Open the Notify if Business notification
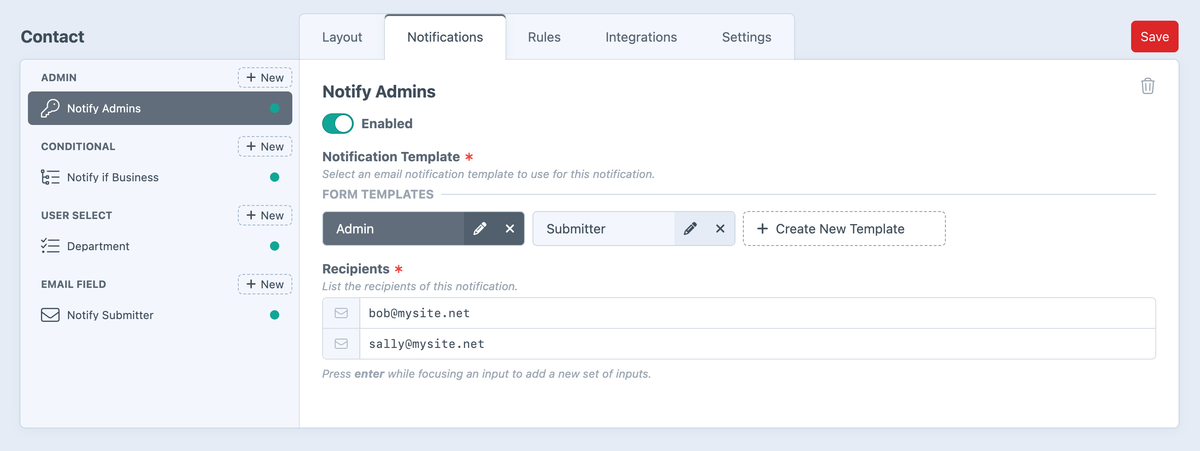The width and height of the screenshot is (1200, 451). pyautogui.click(x=160, y=177)
